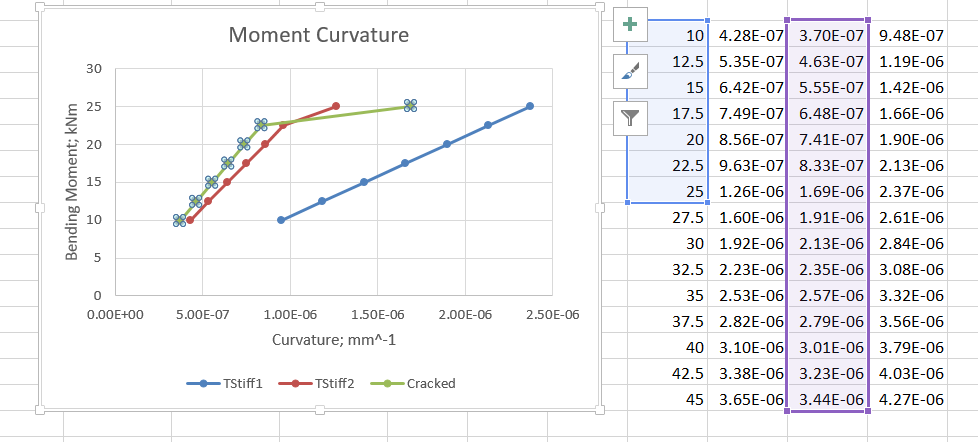Select the TStiff2 legend entry

point(325,383)
